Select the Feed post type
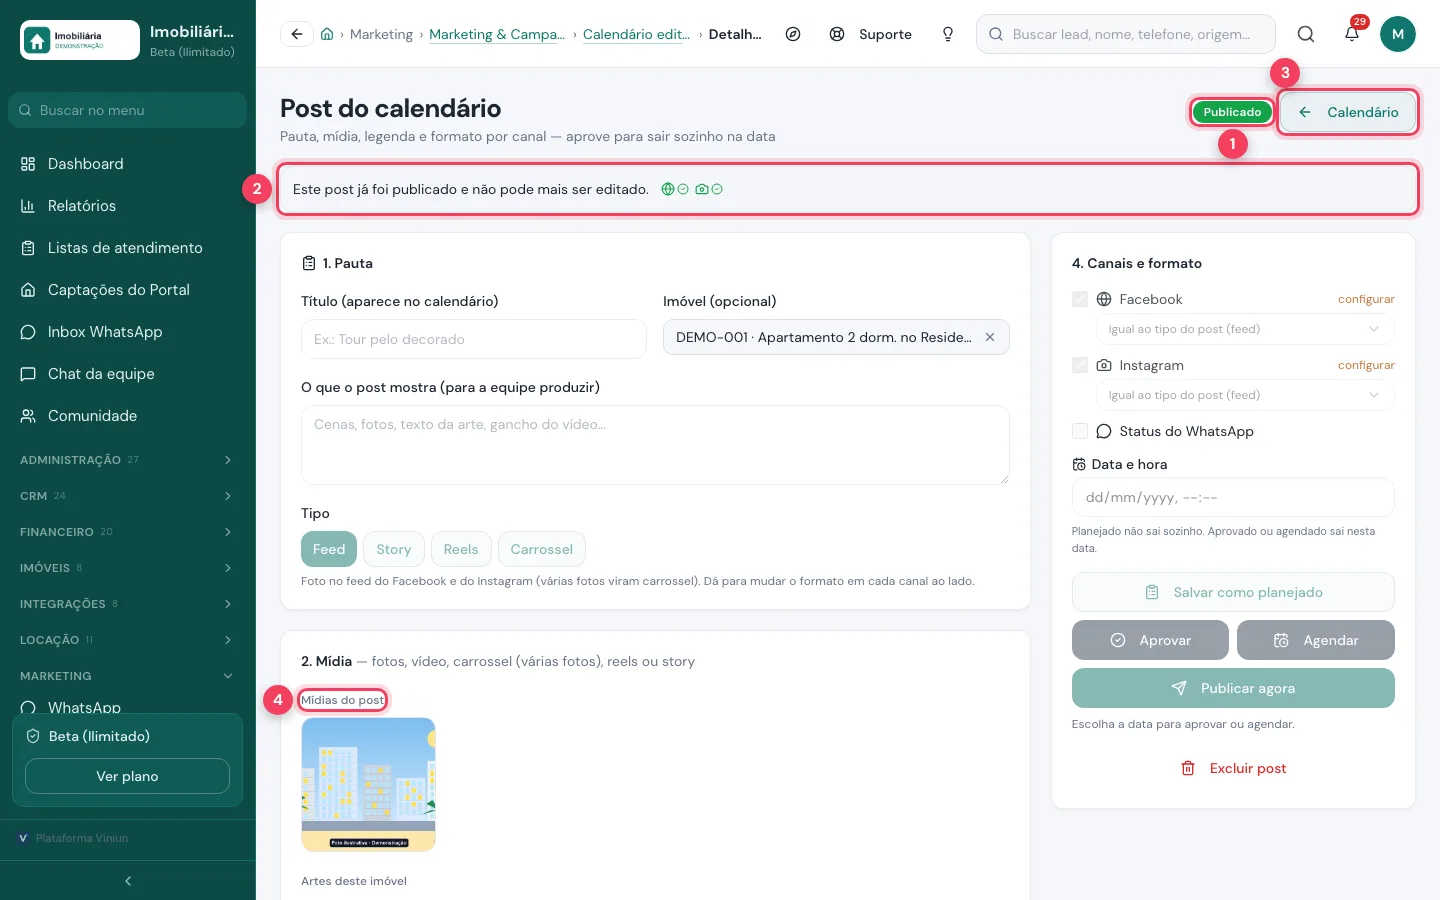Viewport: 1440px width, 900px height. pyautogui.click(x=329, y=549)
